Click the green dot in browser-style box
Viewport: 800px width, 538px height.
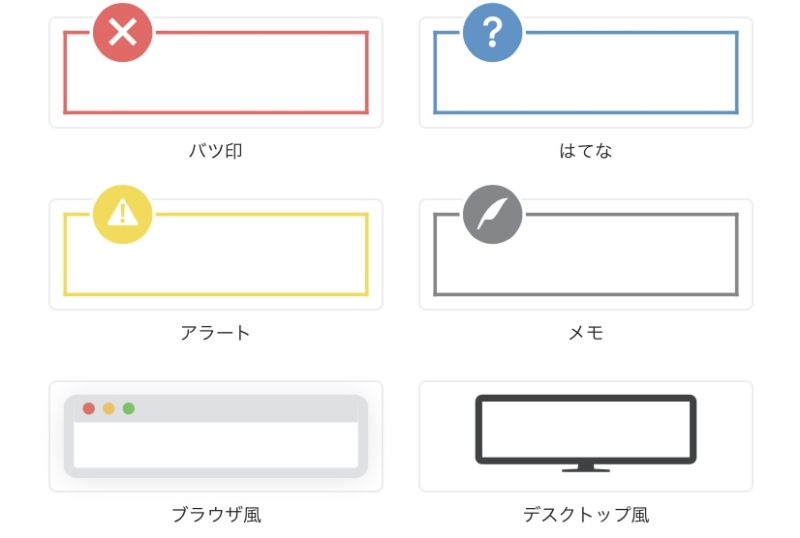[x=129, y=408]
